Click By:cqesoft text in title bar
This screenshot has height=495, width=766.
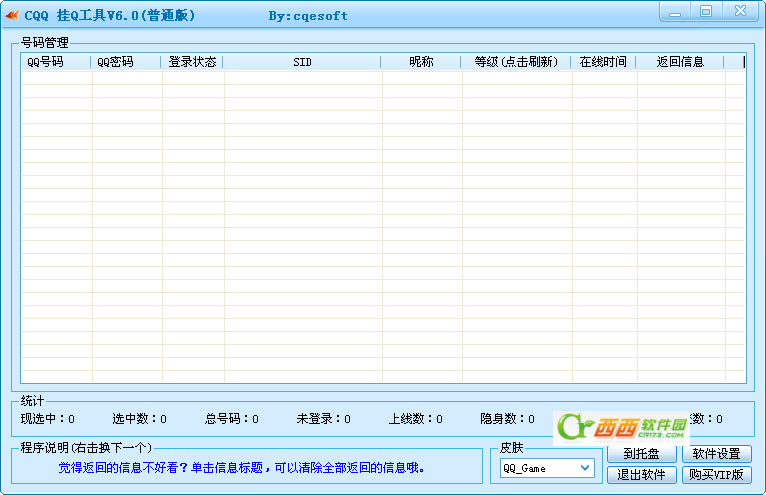coord(308,16)
